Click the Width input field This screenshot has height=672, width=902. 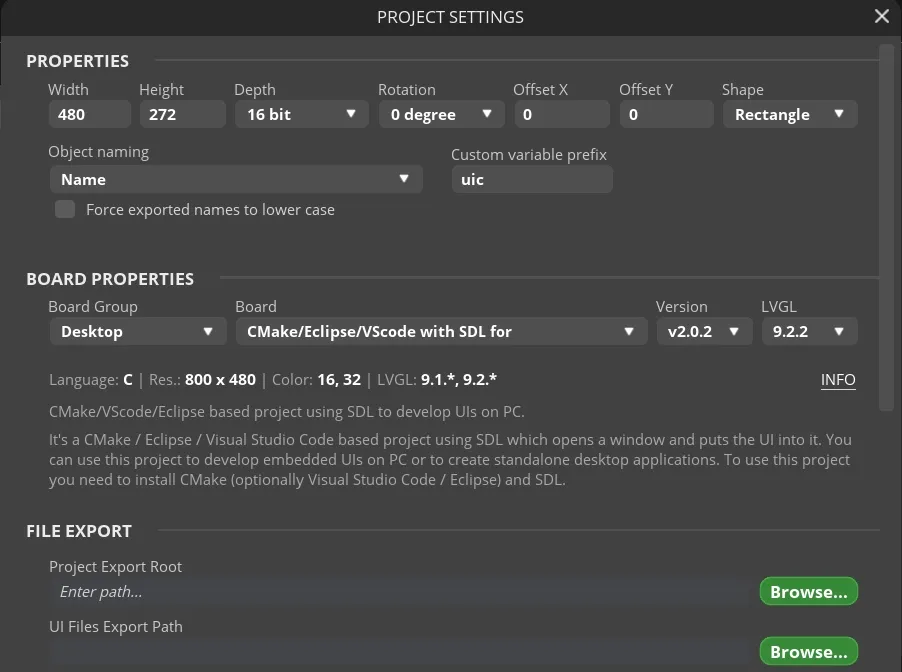(90, 114)
